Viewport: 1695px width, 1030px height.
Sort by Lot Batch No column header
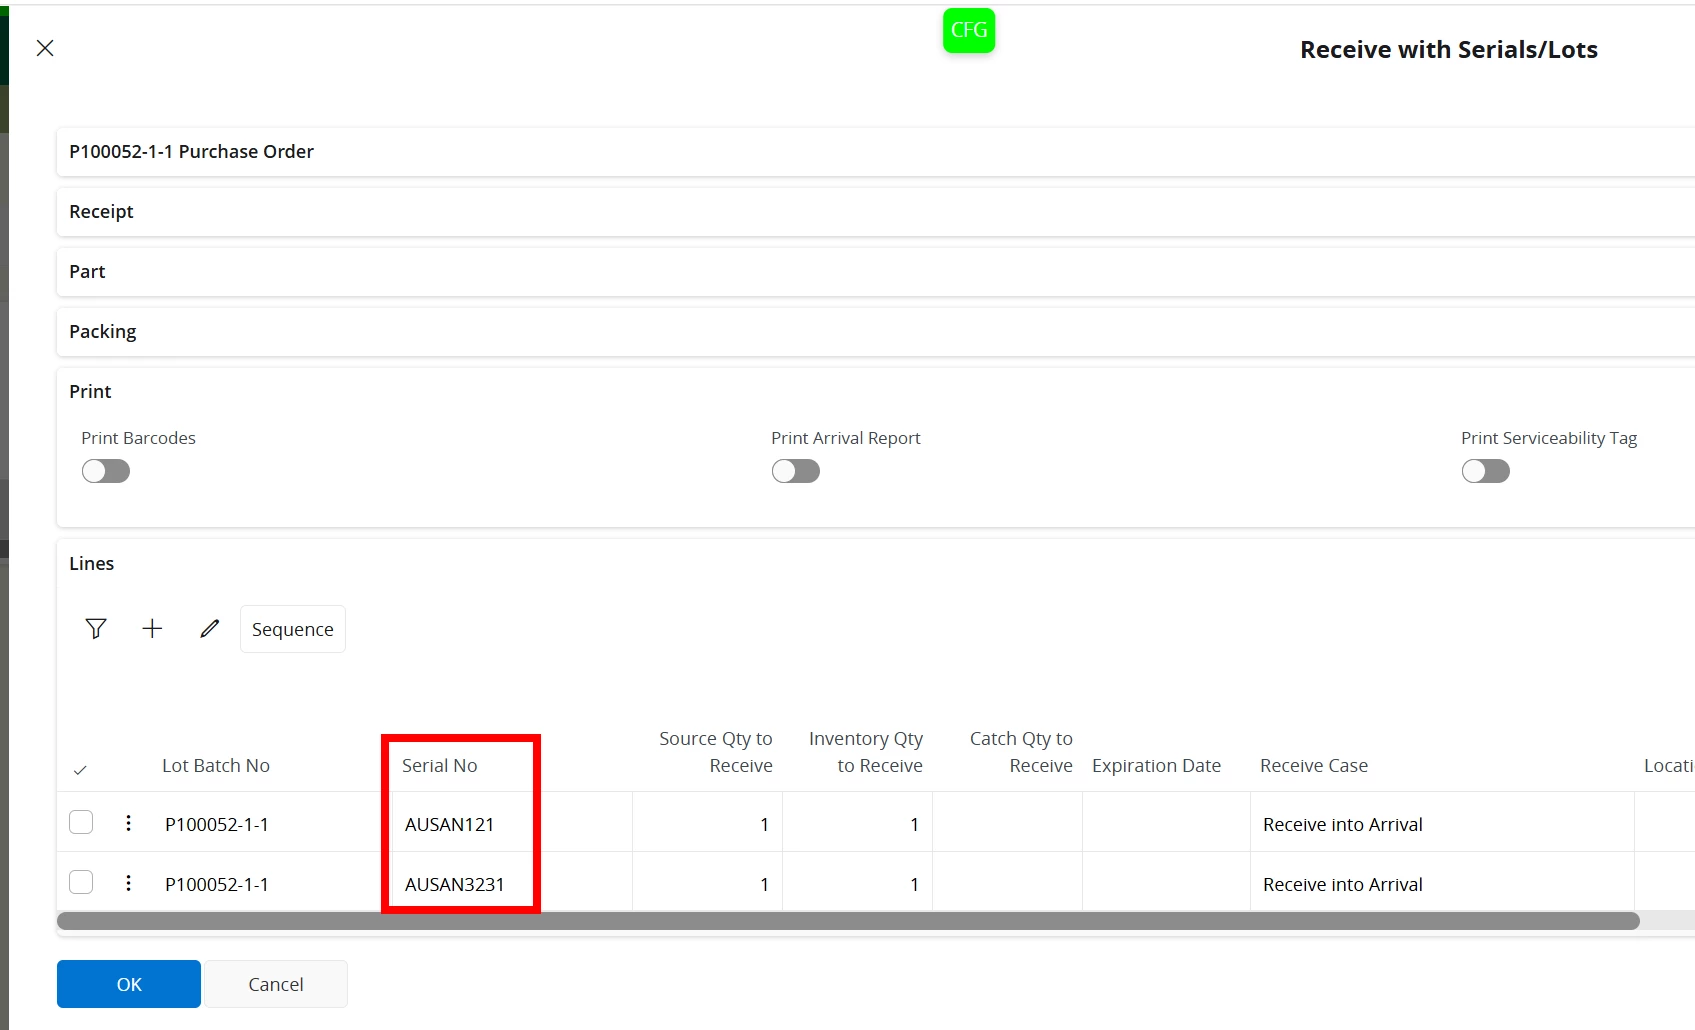point(216,766)
